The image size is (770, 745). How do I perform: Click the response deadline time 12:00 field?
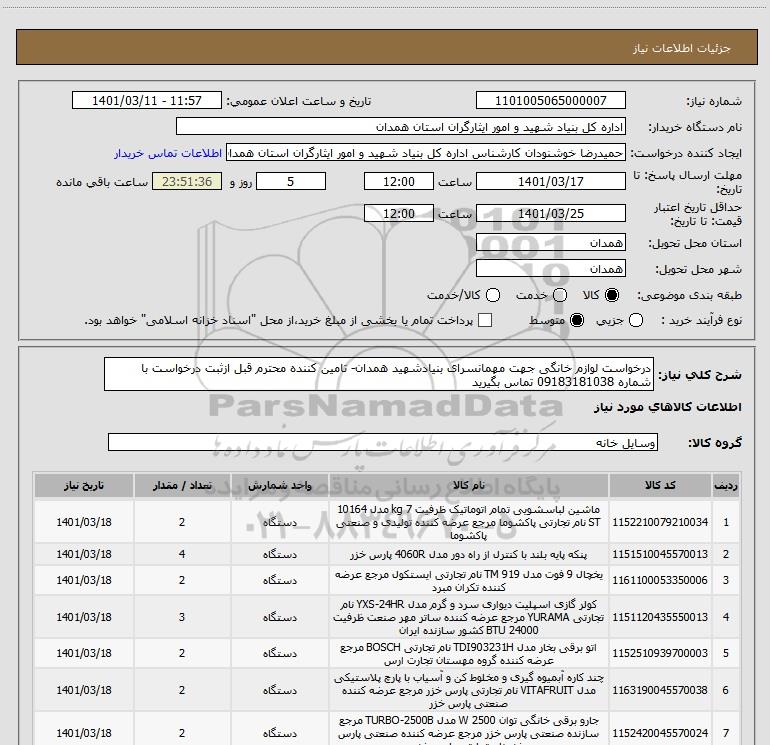pyautogui.click(x=399, y=181)
